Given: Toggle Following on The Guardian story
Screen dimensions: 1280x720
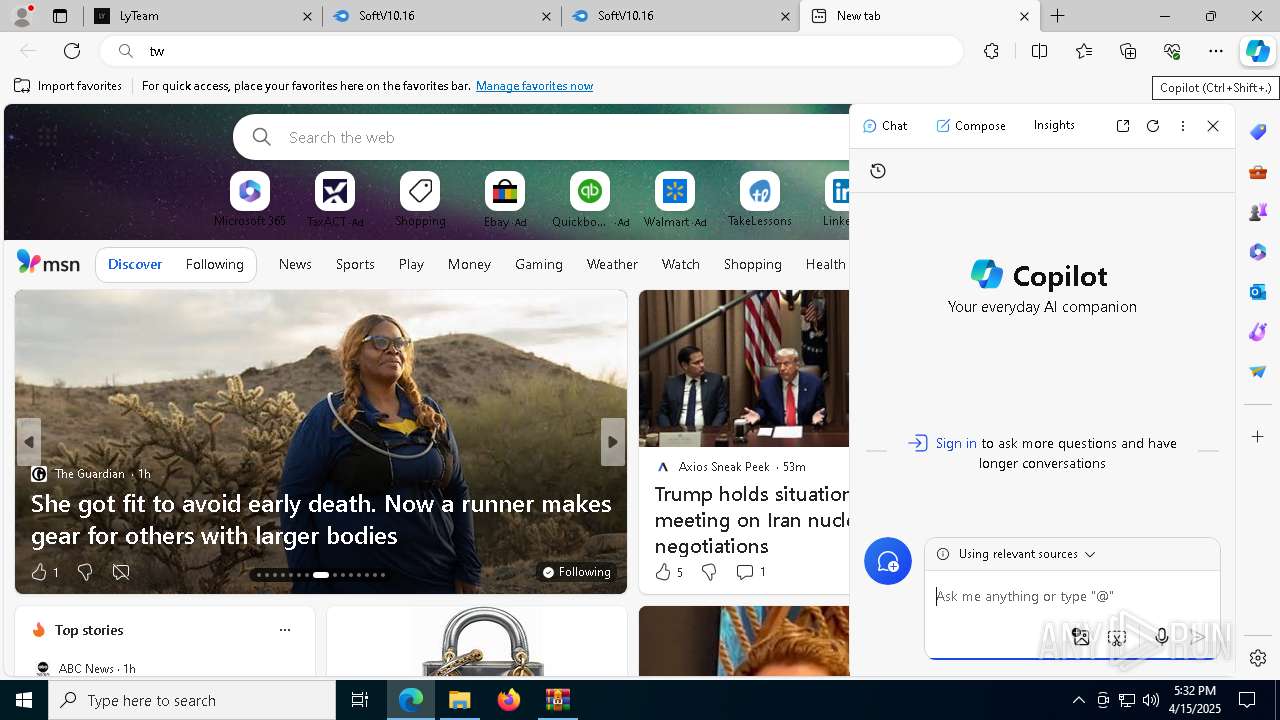Looking at the screenshot, I should (x=576, y=572).
